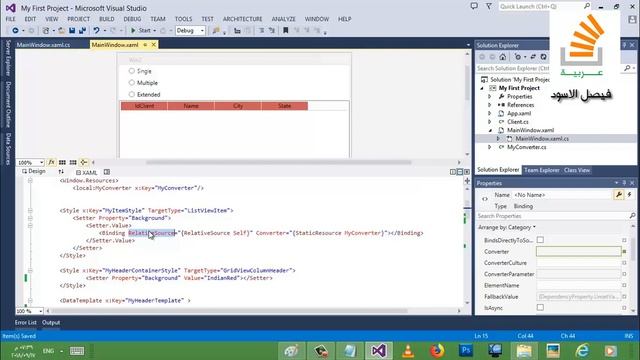Click the XAML view button
640x360 pixels.
pos(87,173)
